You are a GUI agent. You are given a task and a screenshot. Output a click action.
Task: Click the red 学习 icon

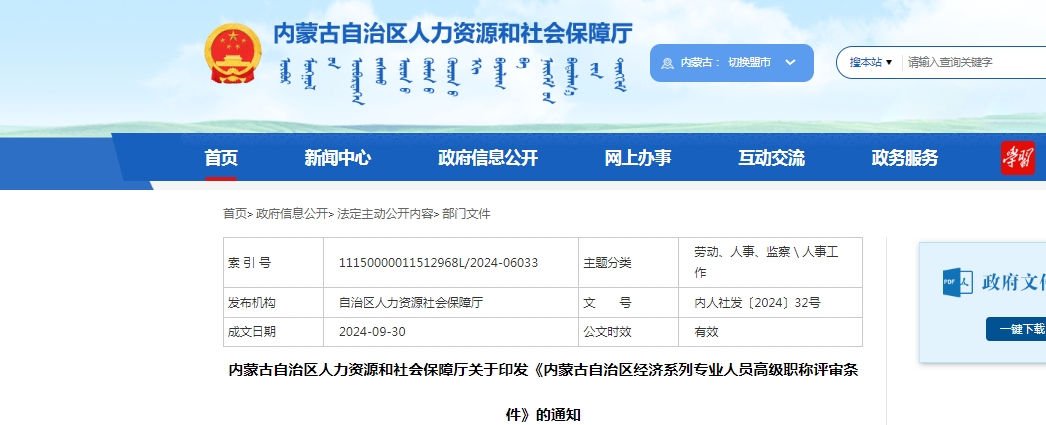click(x=1017, y=158)
